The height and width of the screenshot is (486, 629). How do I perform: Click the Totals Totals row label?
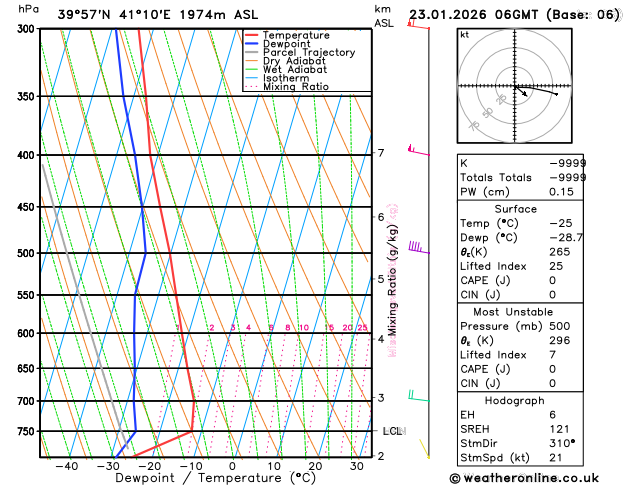point(496,178)
